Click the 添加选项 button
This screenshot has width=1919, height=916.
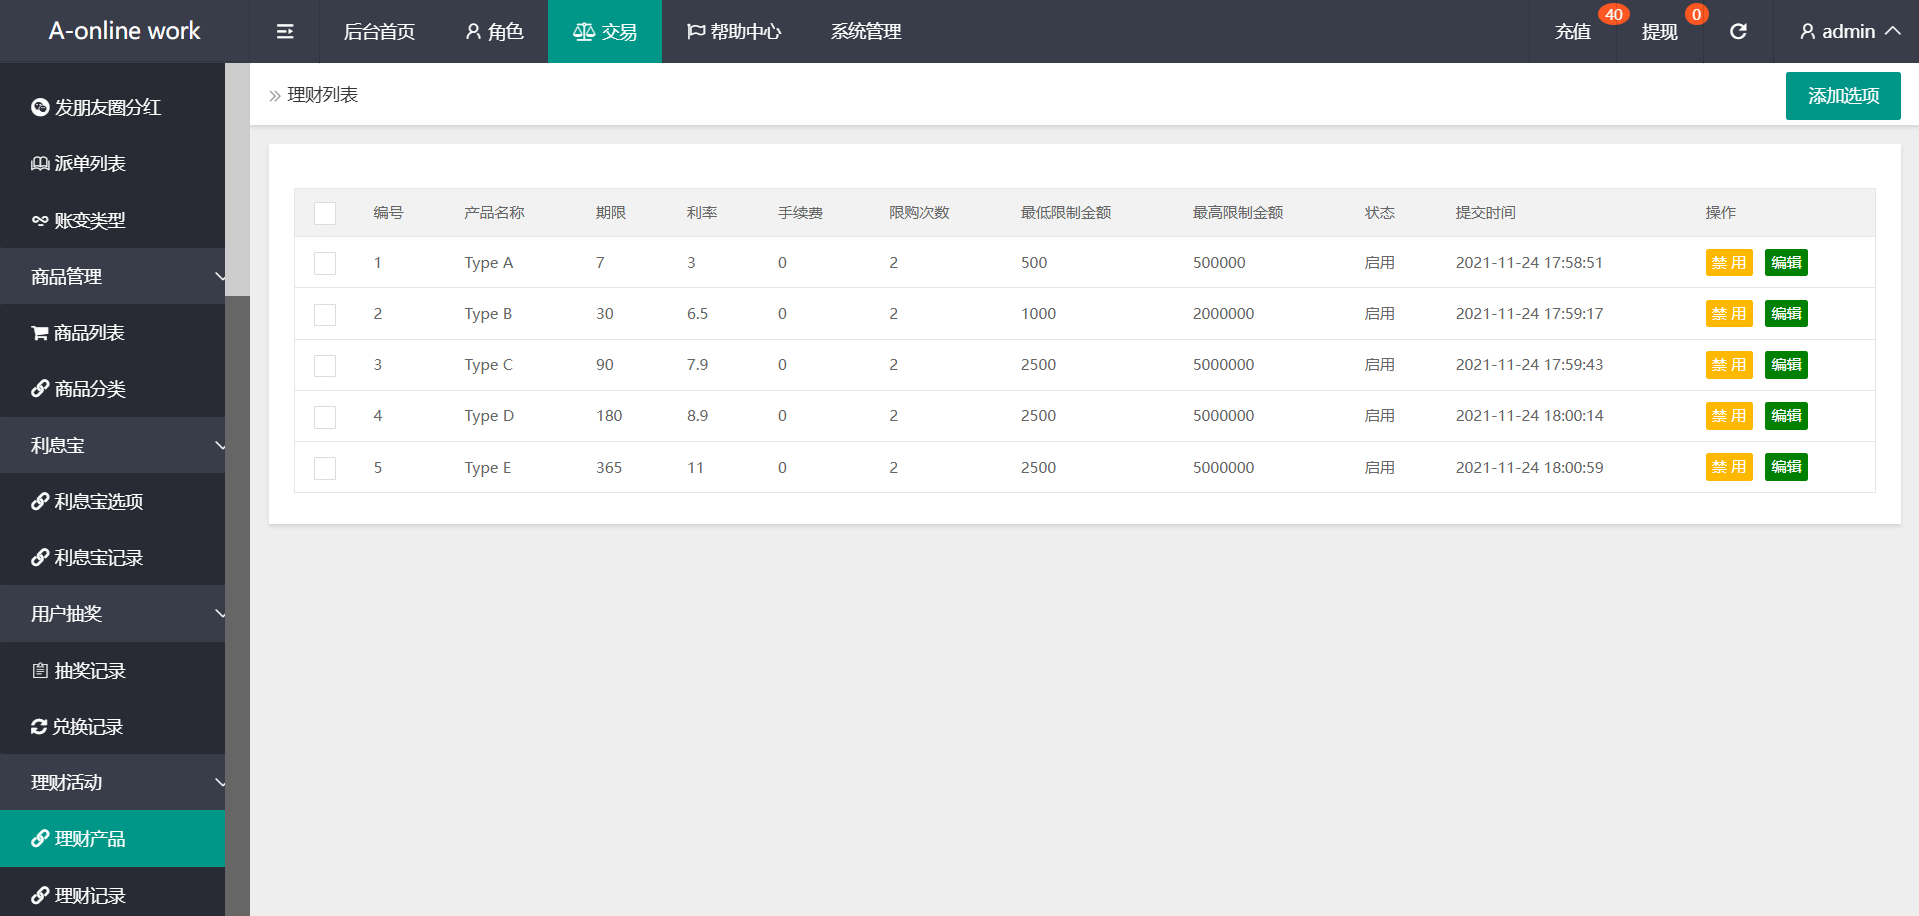[x=1842, y=96]
